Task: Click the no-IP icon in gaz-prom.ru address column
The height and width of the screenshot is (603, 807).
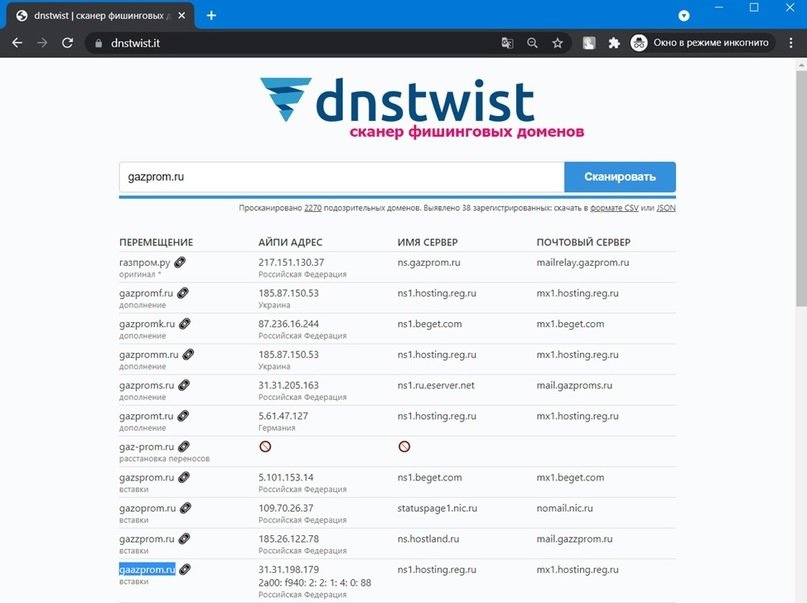Action: coord(265,447)
